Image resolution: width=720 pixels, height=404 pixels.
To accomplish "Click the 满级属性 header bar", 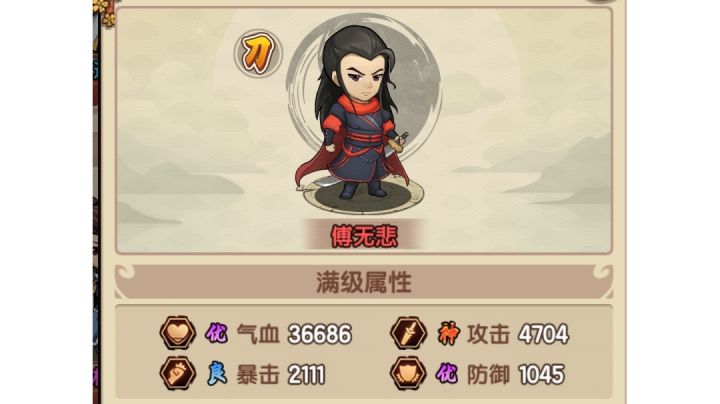I will (364, 282).
